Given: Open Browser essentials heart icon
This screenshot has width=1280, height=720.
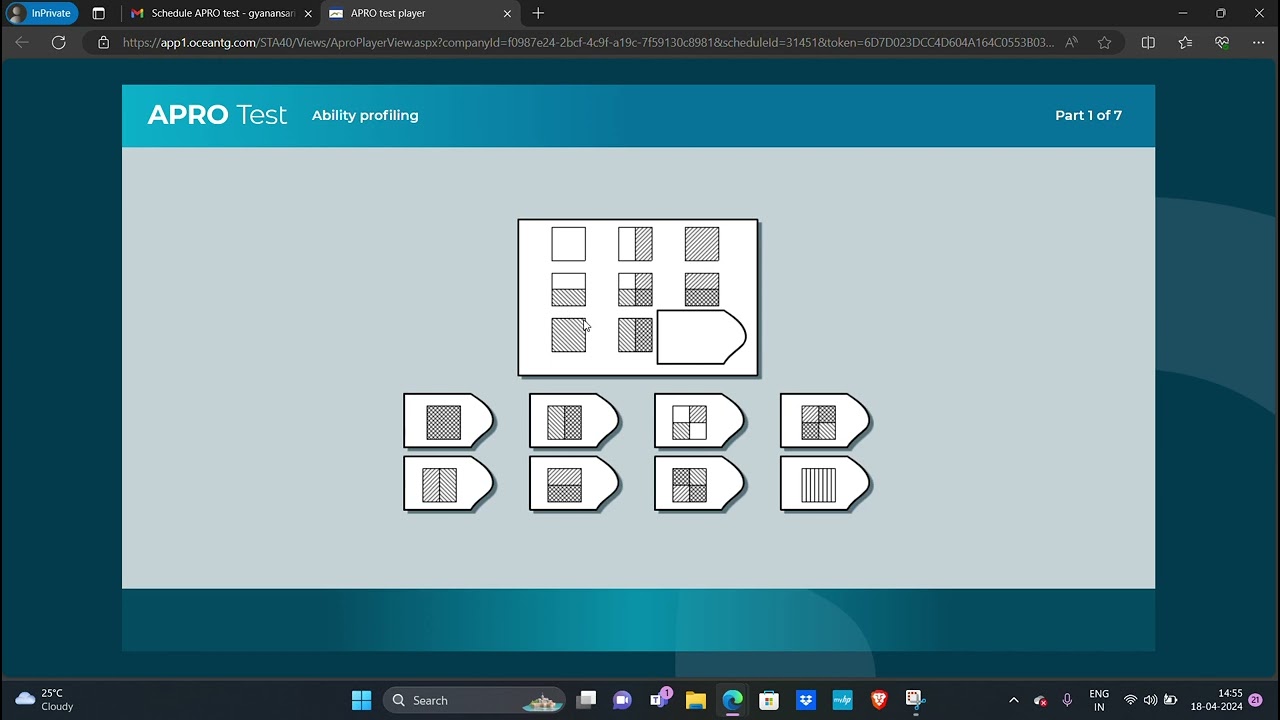Looking at the screenshot, I should point(1222,42).
